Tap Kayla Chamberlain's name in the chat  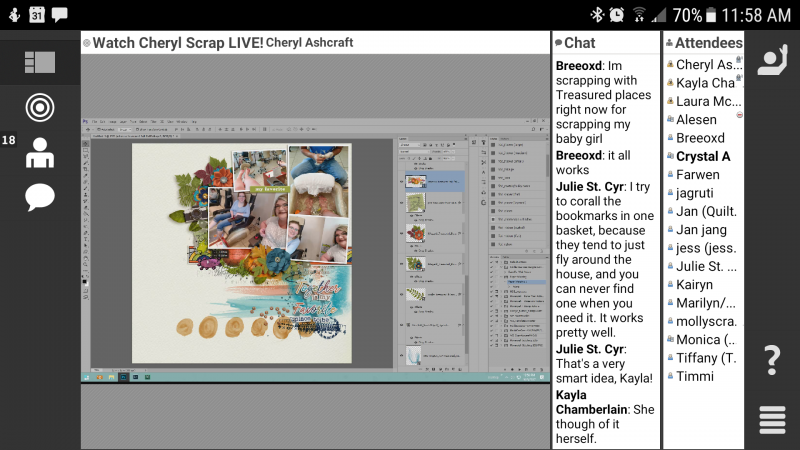pos(591,402)
